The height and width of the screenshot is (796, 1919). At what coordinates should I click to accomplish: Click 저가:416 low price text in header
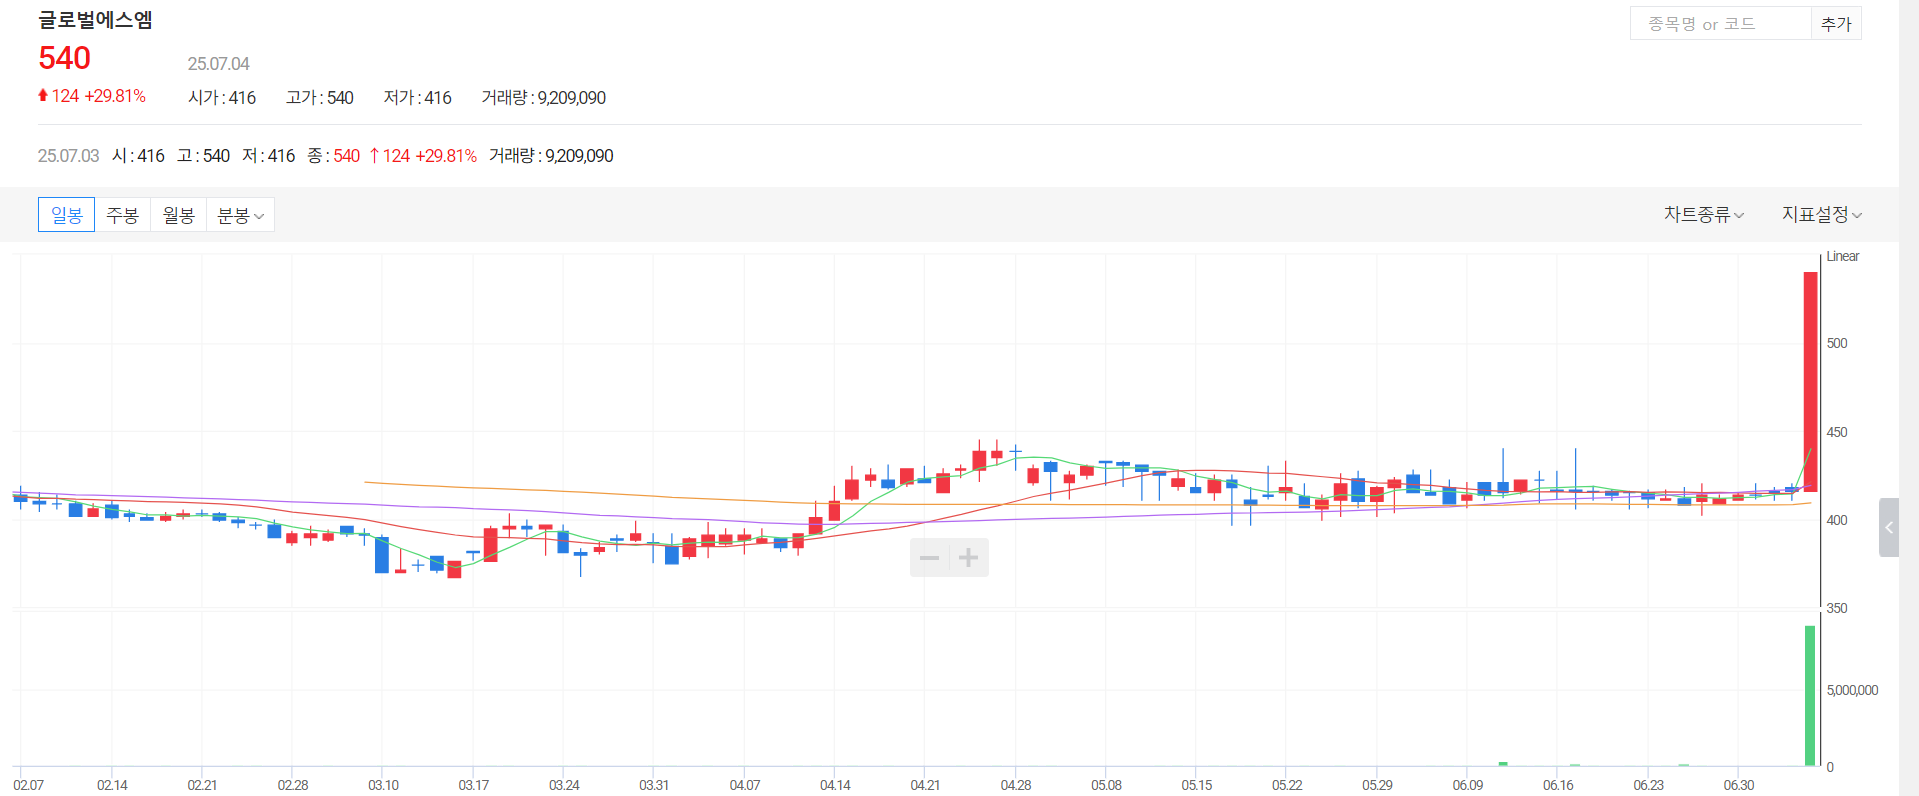pos(418,97)
